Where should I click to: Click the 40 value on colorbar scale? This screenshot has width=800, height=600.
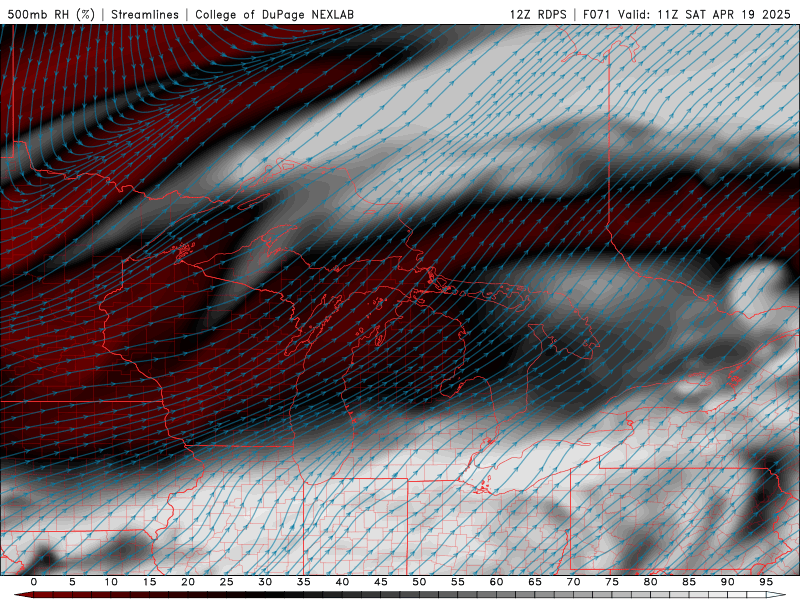point(342,582)
